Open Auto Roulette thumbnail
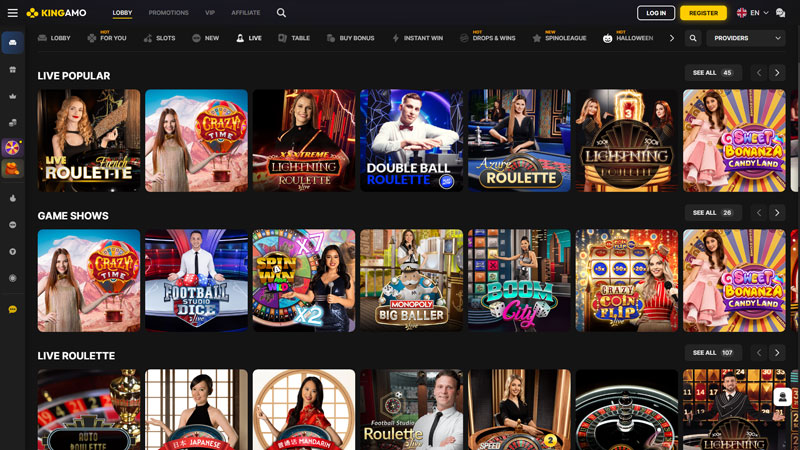The image size is (800, 450). click(89, 410)
